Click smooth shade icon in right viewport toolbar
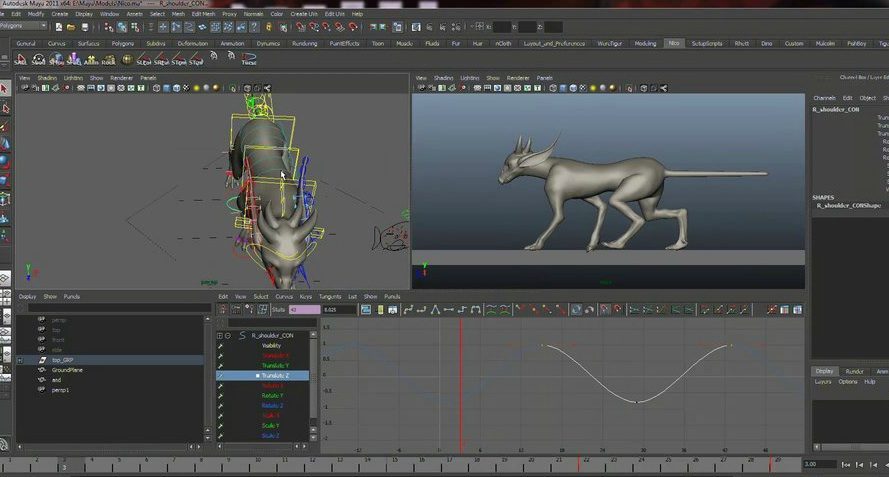The image size is (889, 477). 563,88
